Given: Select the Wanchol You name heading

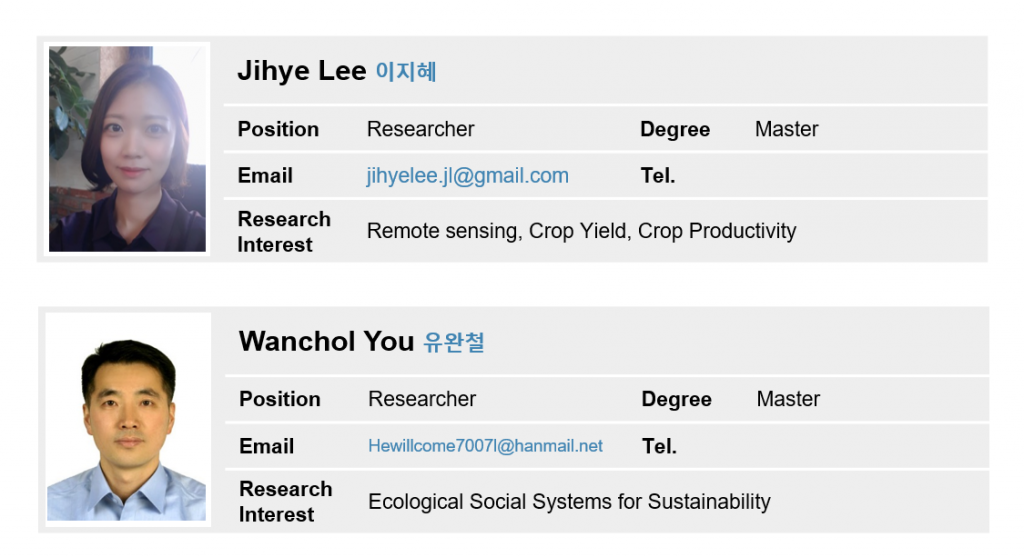Looking at the screenshot, I should point(326,341).
